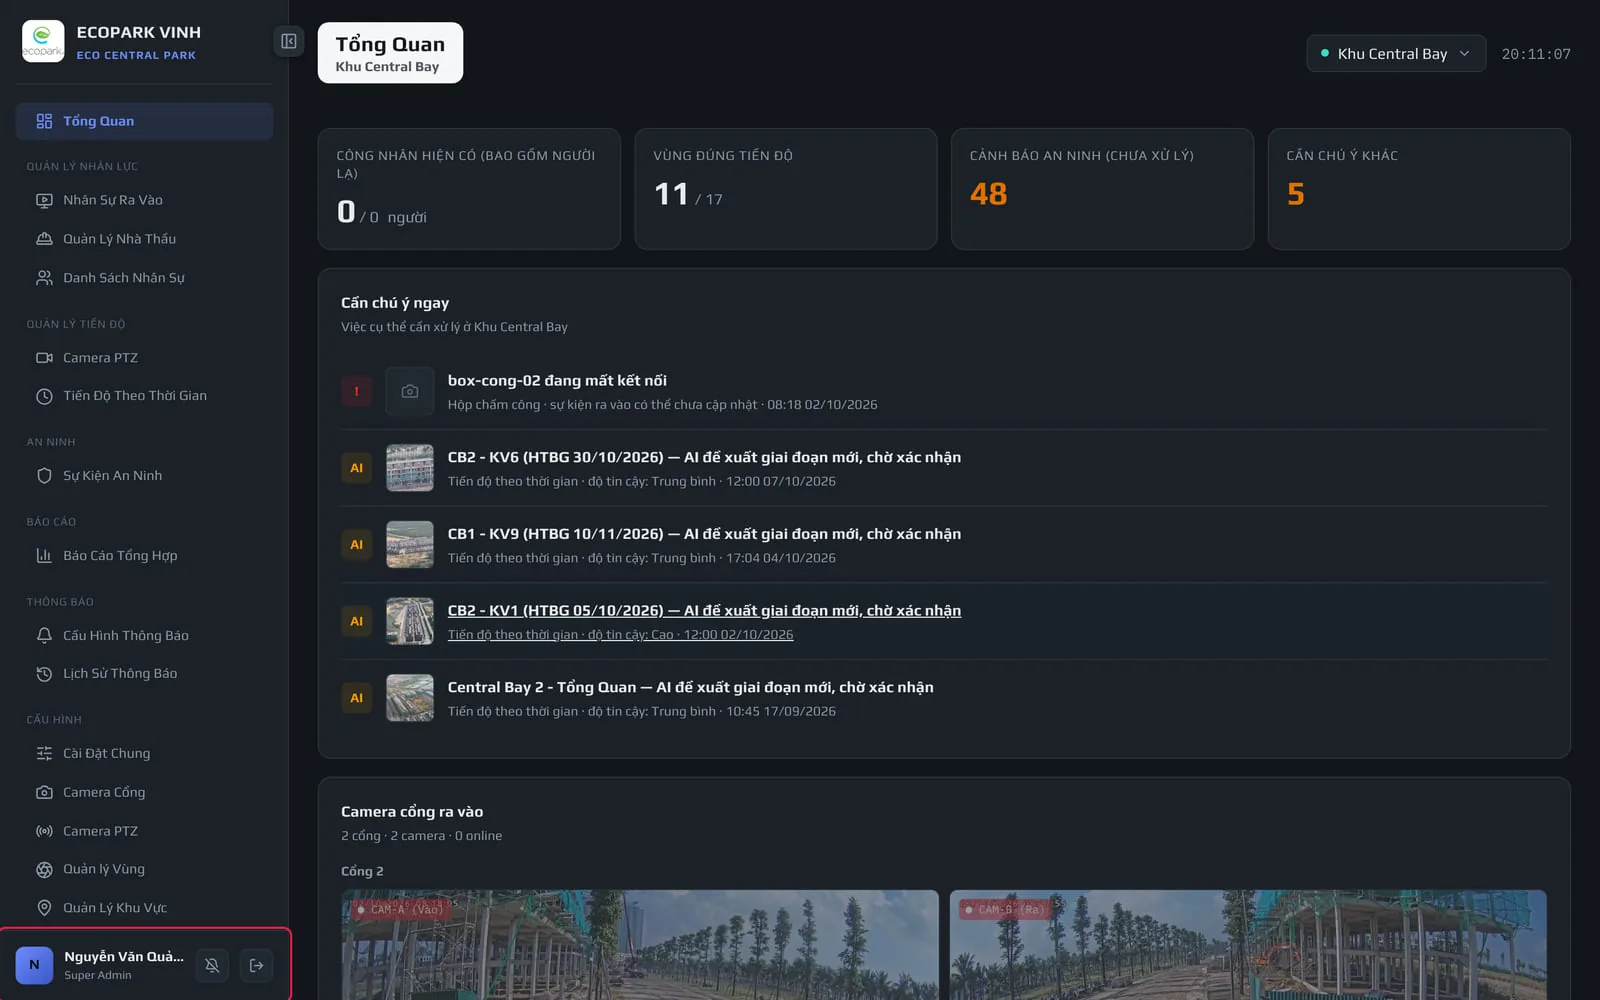Click the Ecopark logo icon
The width and height of the screenshot is (1600, 1000).
click(43, 41)
